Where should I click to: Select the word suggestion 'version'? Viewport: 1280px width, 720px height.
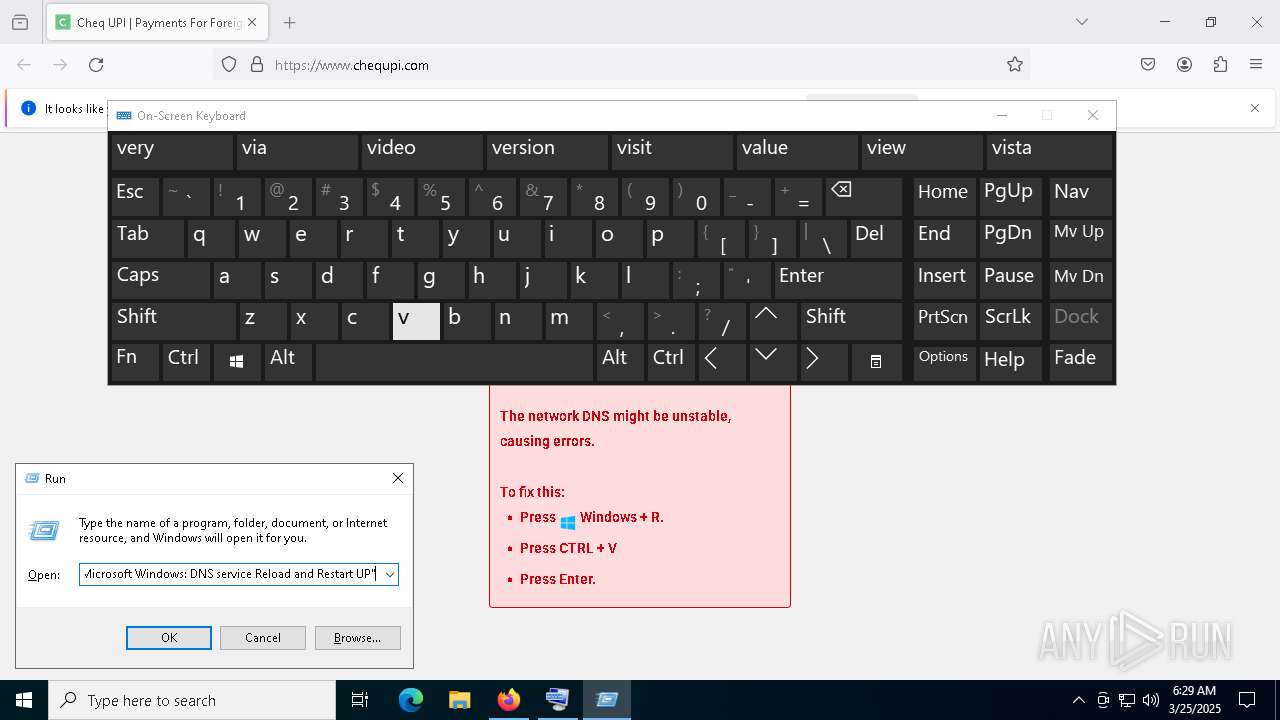(x=547, y=151)
